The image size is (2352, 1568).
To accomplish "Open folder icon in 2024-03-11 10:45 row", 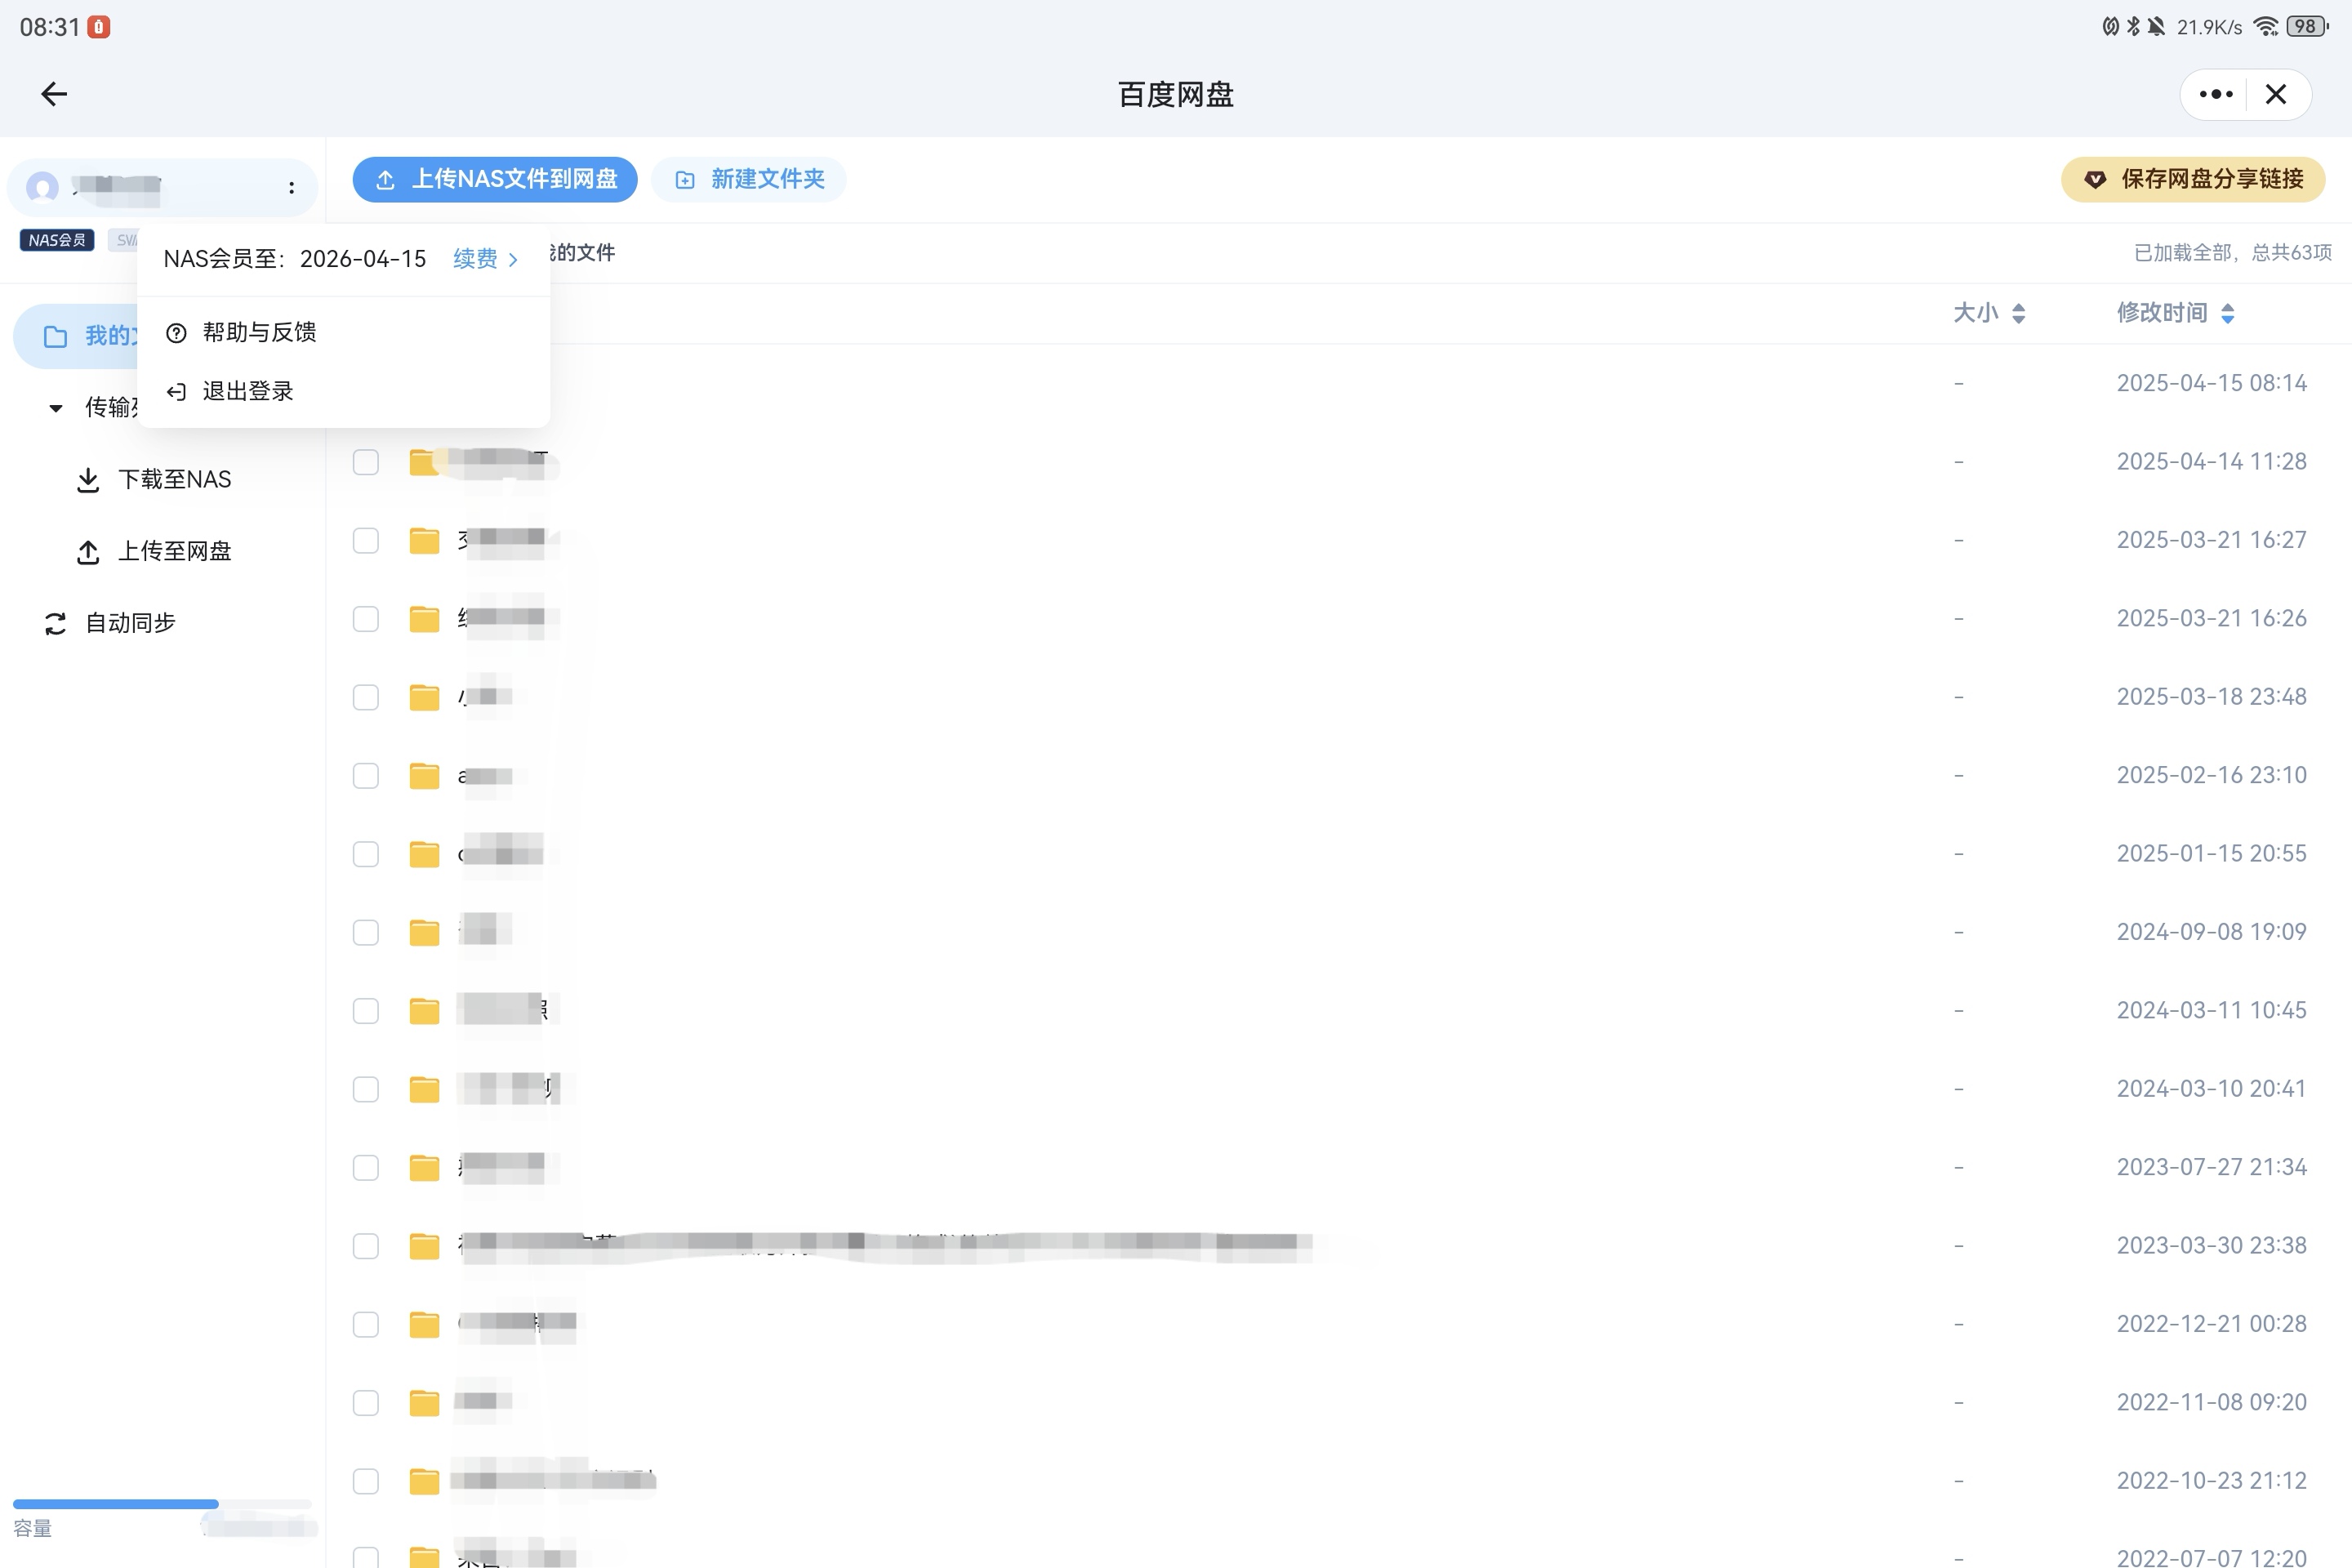I will [424, 1011].
